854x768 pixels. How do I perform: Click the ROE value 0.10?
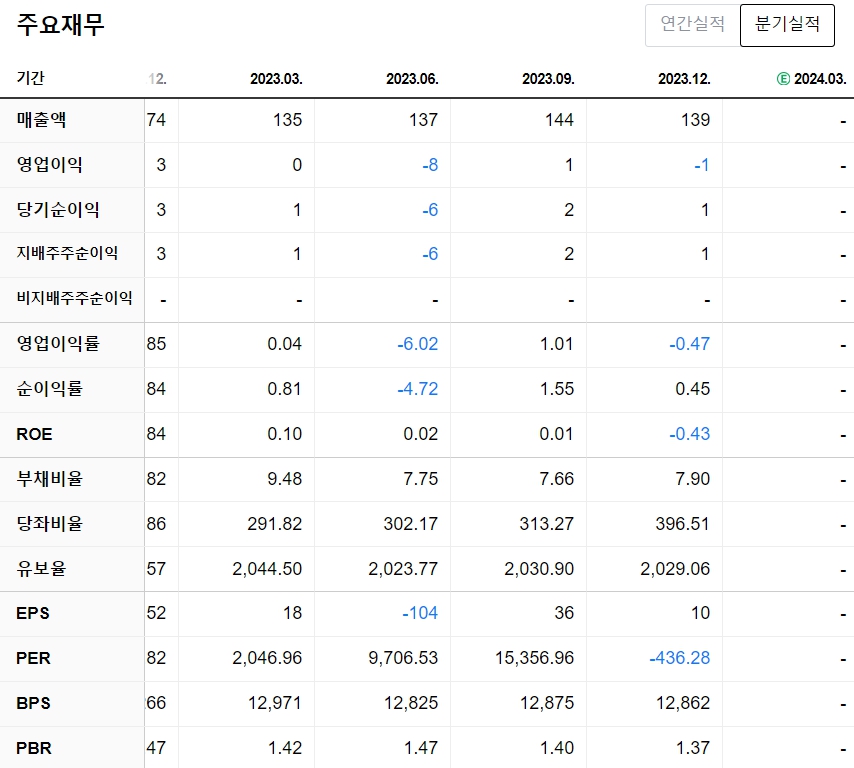coord(284,434)
